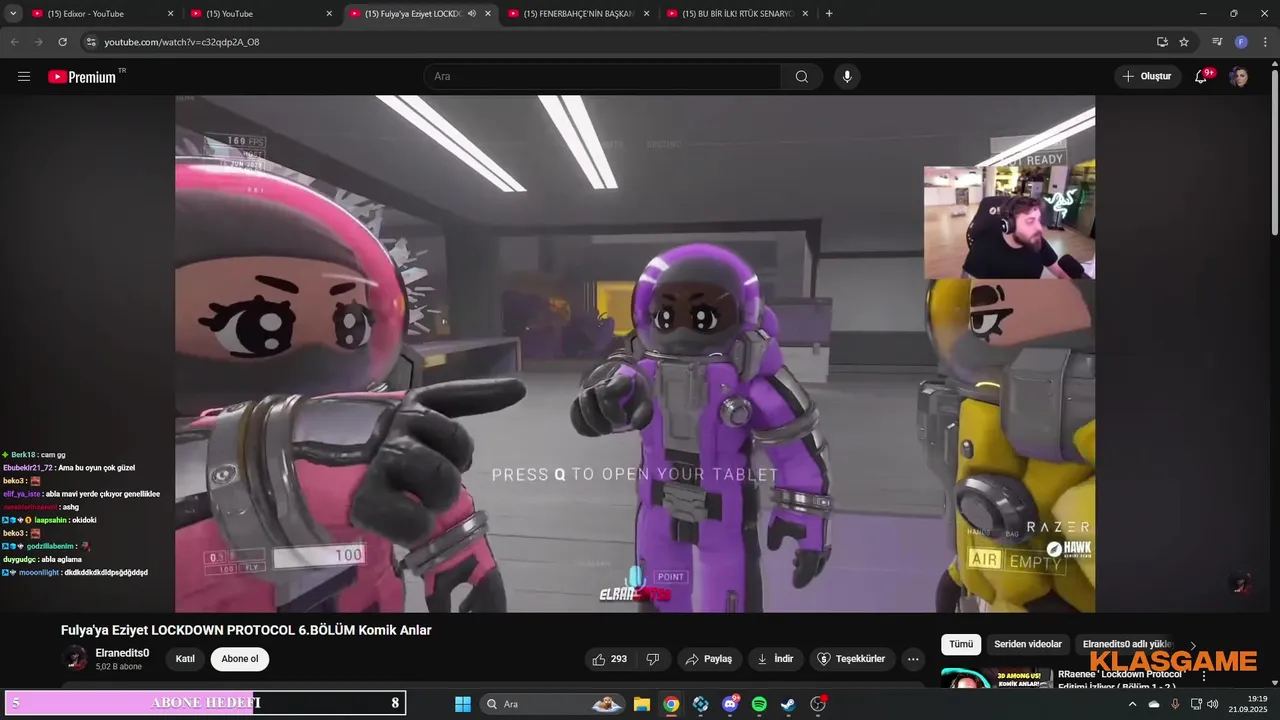This screenshot has width=1280, height=720.
Task: Open the YouTube guide hamburger menu
Action: tap(24, 76)
